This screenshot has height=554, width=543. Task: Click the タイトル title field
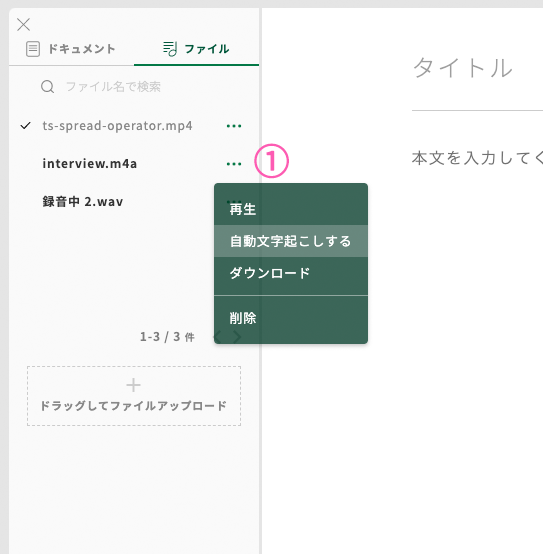(477, 68)
